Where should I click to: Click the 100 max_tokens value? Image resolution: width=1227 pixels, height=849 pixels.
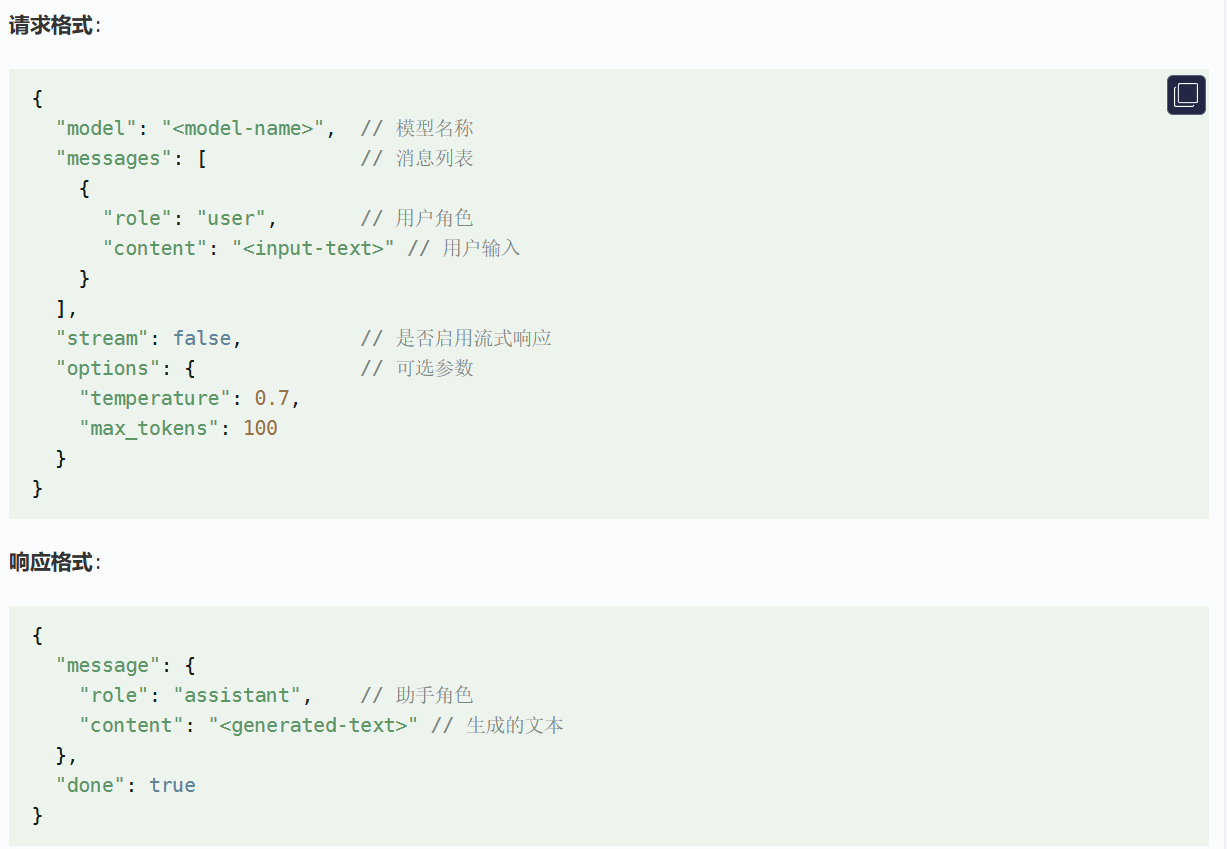point(260,428)
